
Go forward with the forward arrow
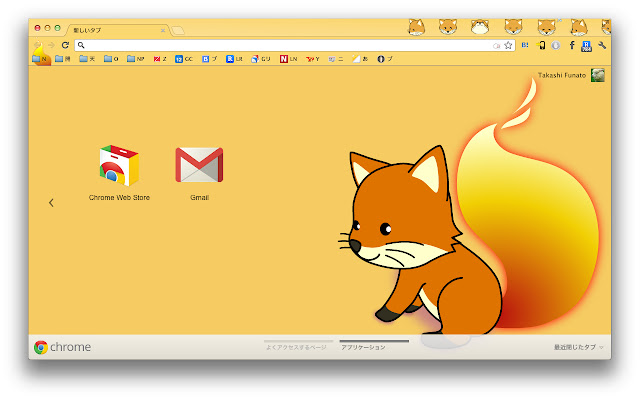click(x=51, y=45)
